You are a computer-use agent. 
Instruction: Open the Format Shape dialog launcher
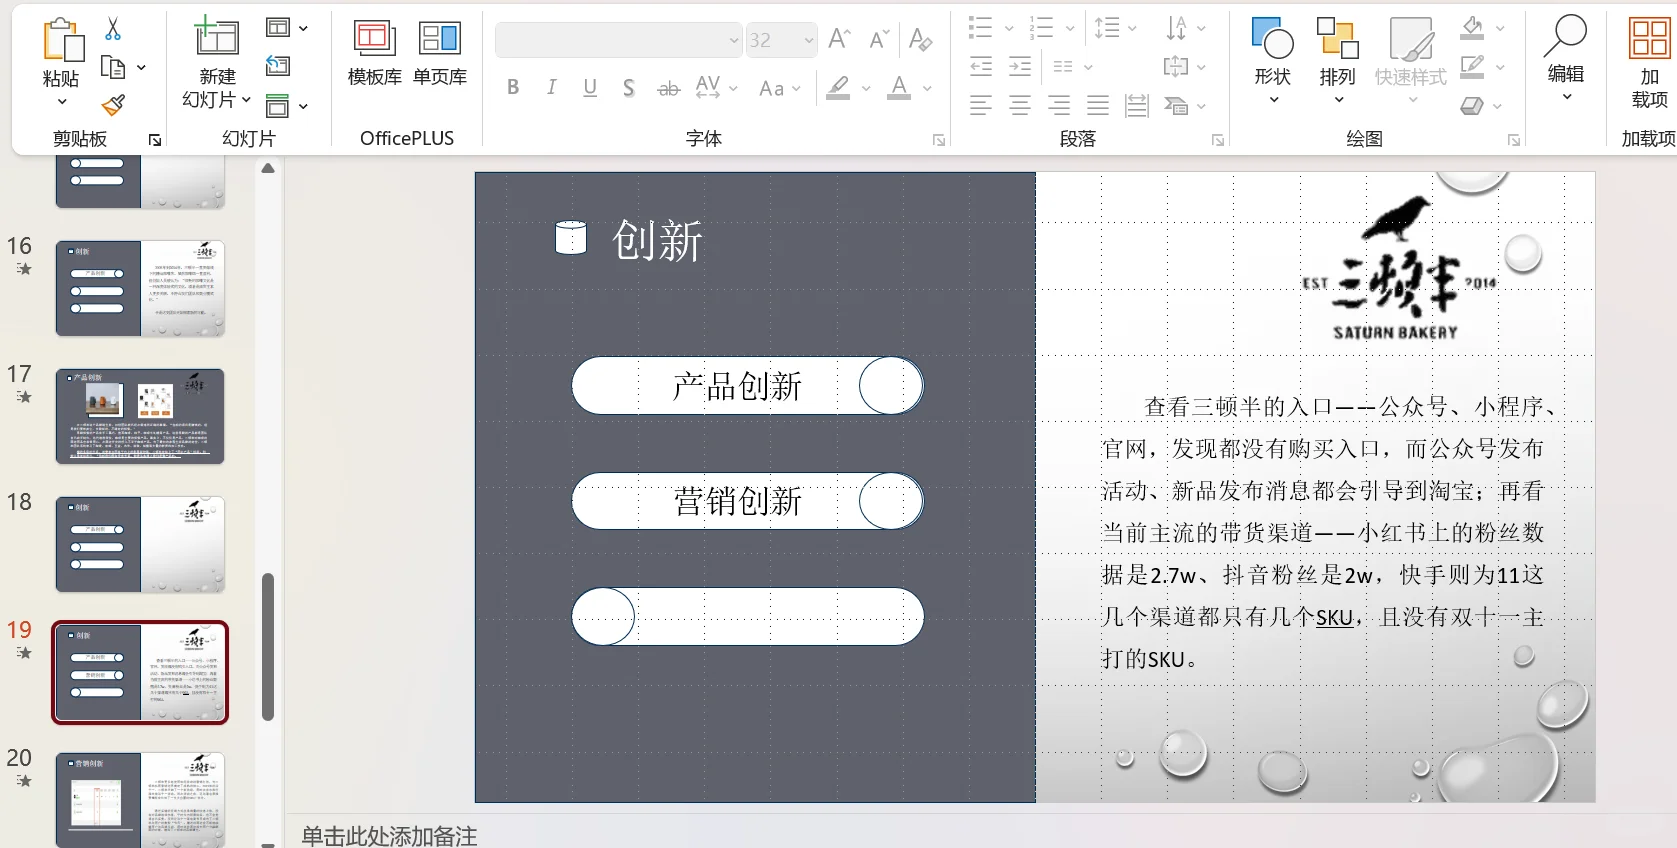pos(1514,140)
